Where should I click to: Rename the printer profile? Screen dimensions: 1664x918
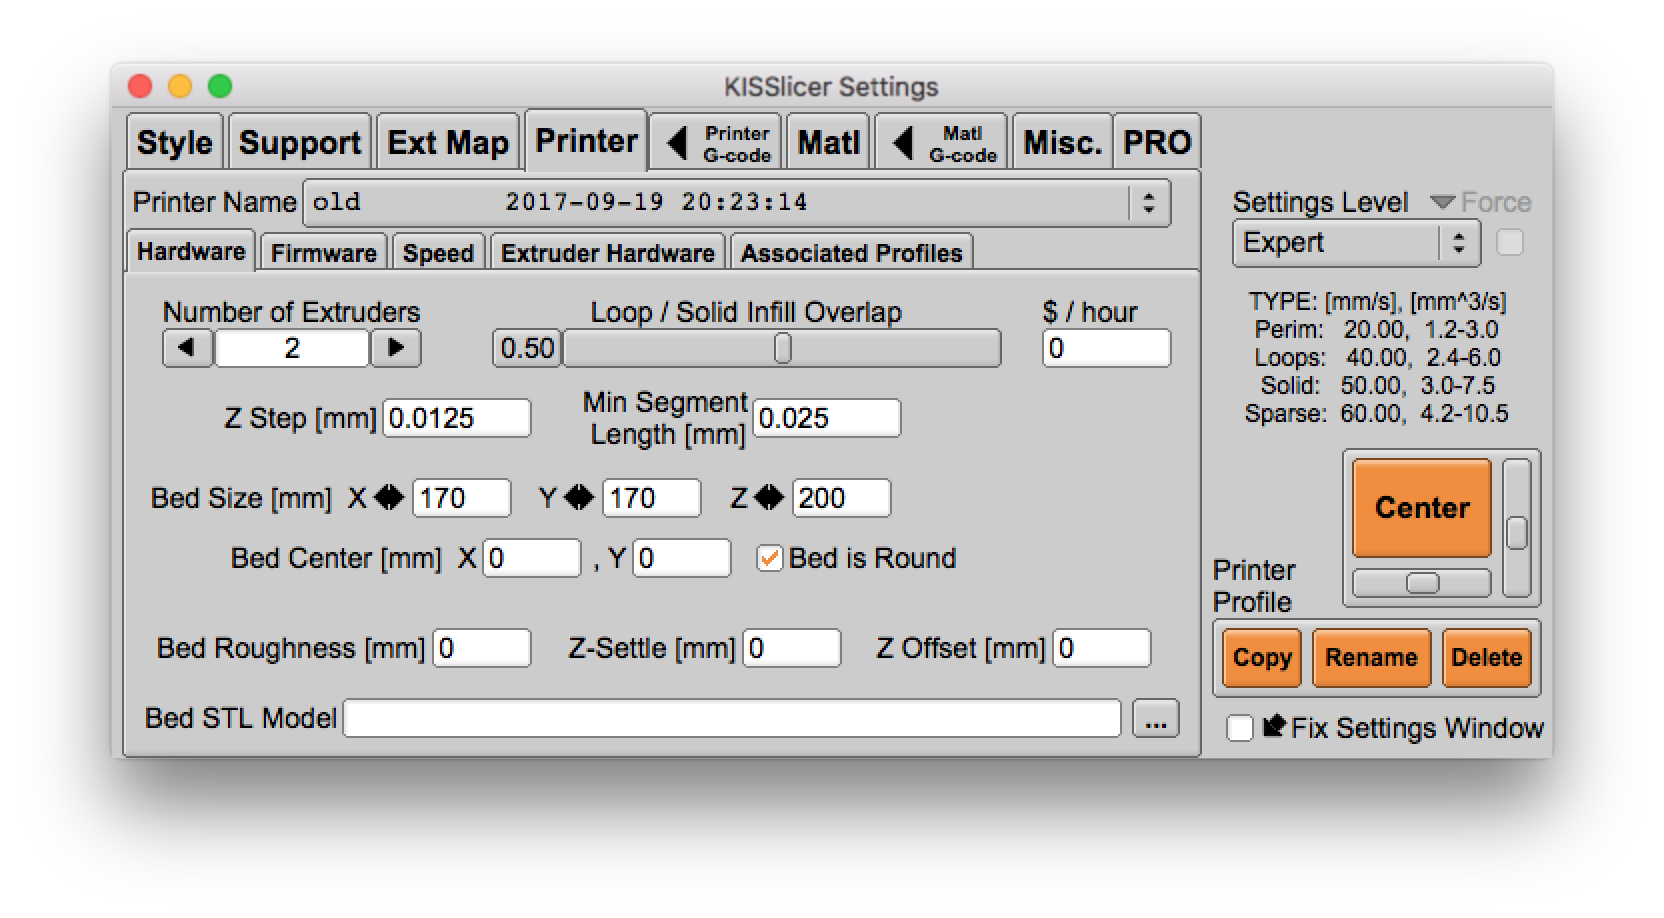[1371, 658]
